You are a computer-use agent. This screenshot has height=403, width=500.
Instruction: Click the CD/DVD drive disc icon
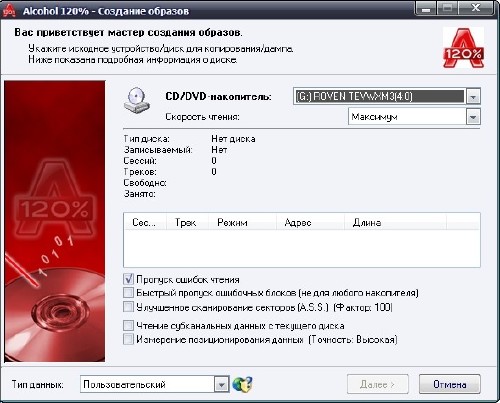click(137, 100)
